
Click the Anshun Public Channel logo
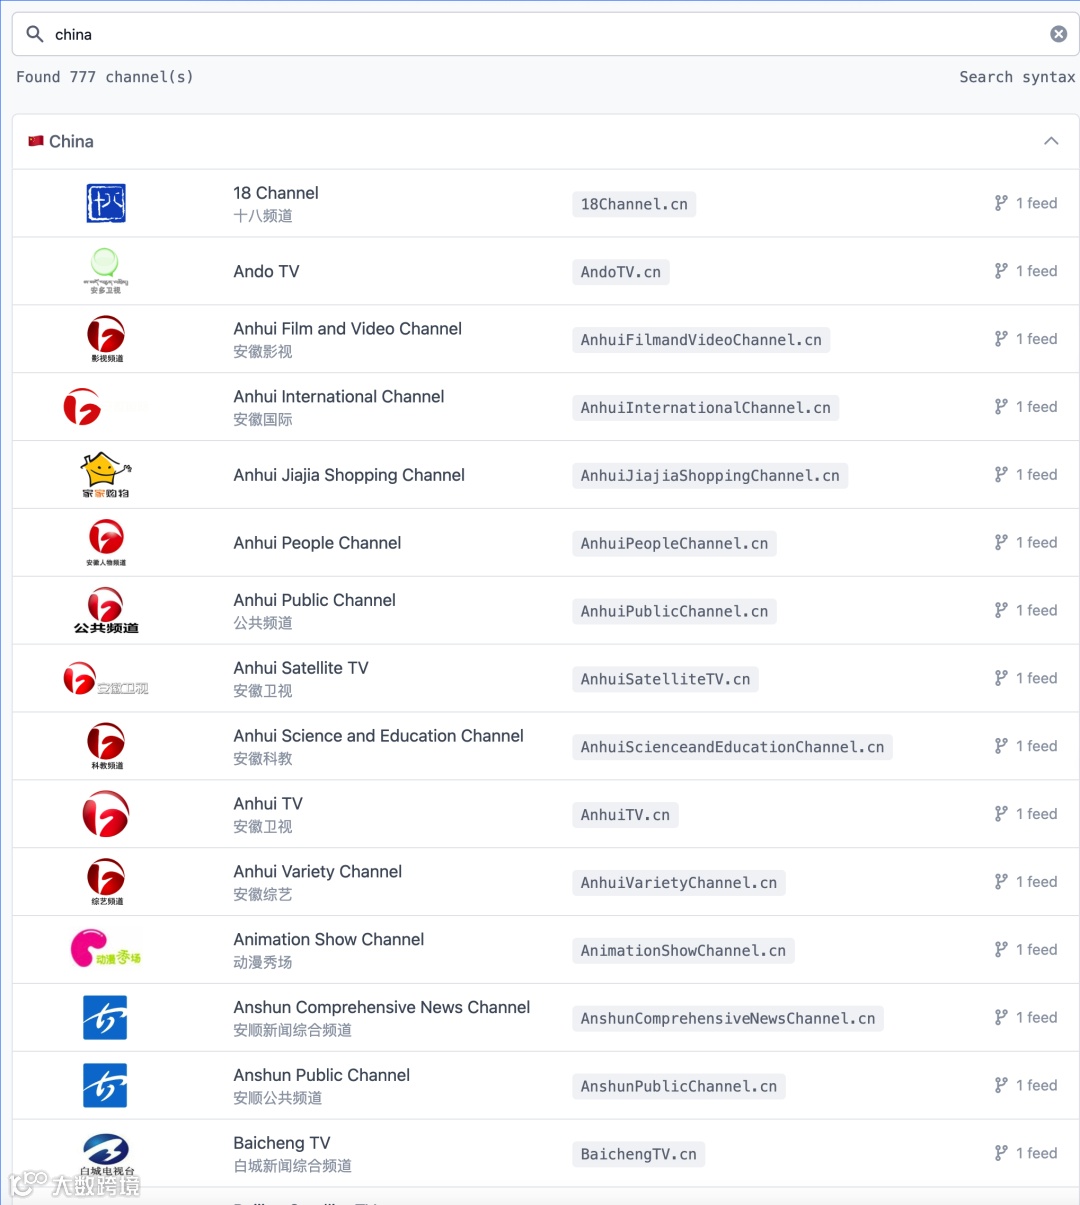point(106,1086)
